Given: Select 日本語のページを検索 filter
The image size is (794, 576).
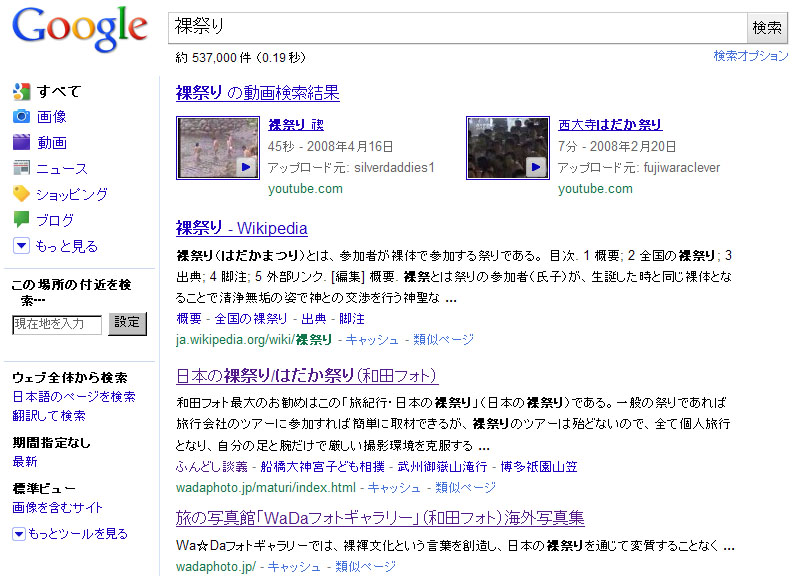Looking at the screenshot, I should point(74,397).
